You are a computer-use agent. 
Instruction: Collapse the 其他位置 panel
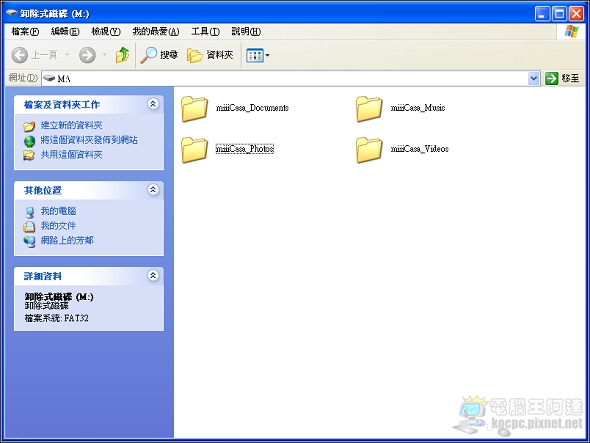tap(153, 190)
